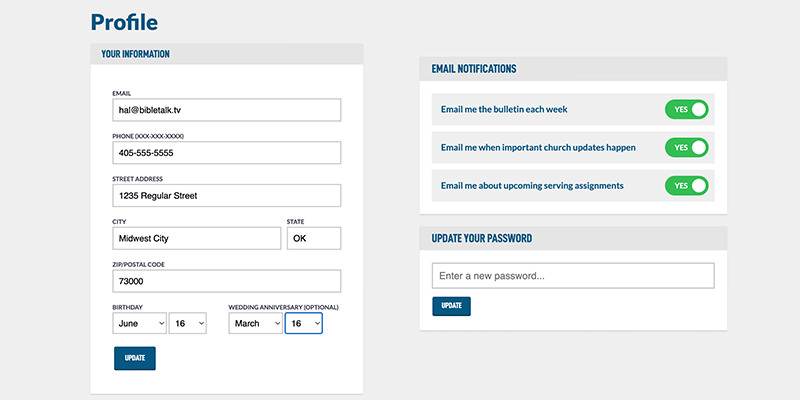Select the Street Address field
The width and height of the screenshot is (800, 400).
227,195
